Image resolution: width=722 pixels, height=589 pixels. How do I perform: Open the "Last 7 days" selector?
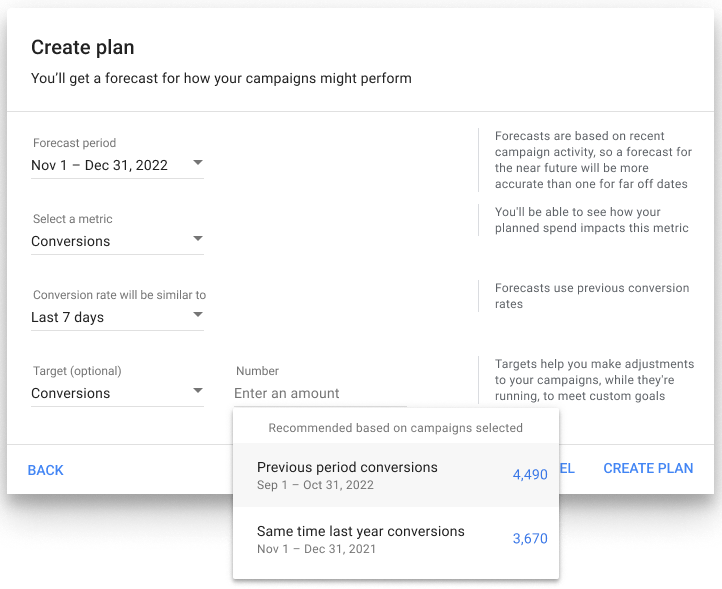coord(68,317)
